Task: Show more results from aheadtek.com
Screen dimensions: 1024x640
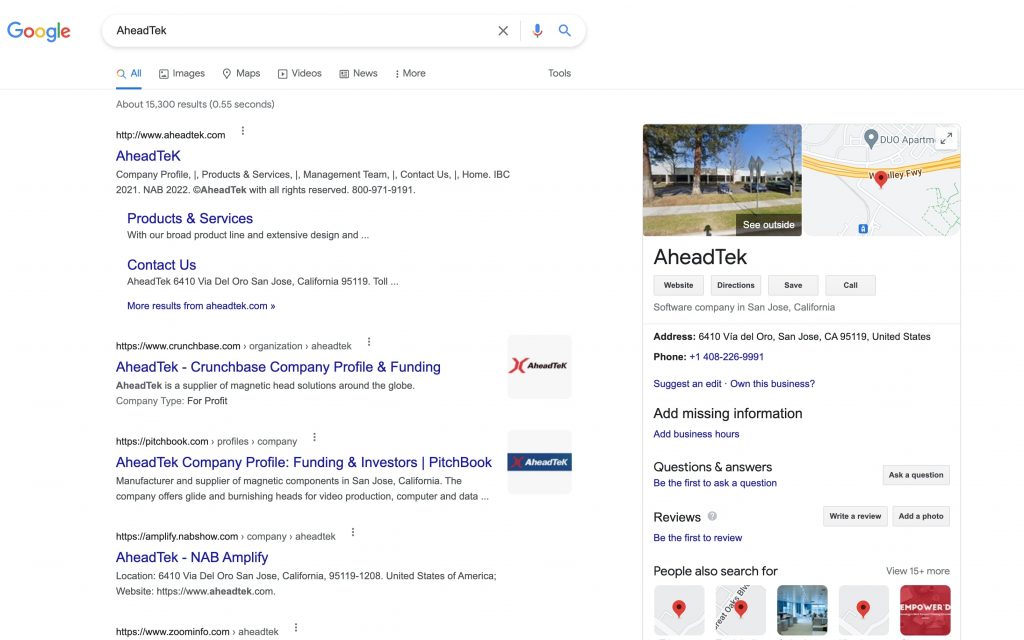Action: (x=201, y=306)
